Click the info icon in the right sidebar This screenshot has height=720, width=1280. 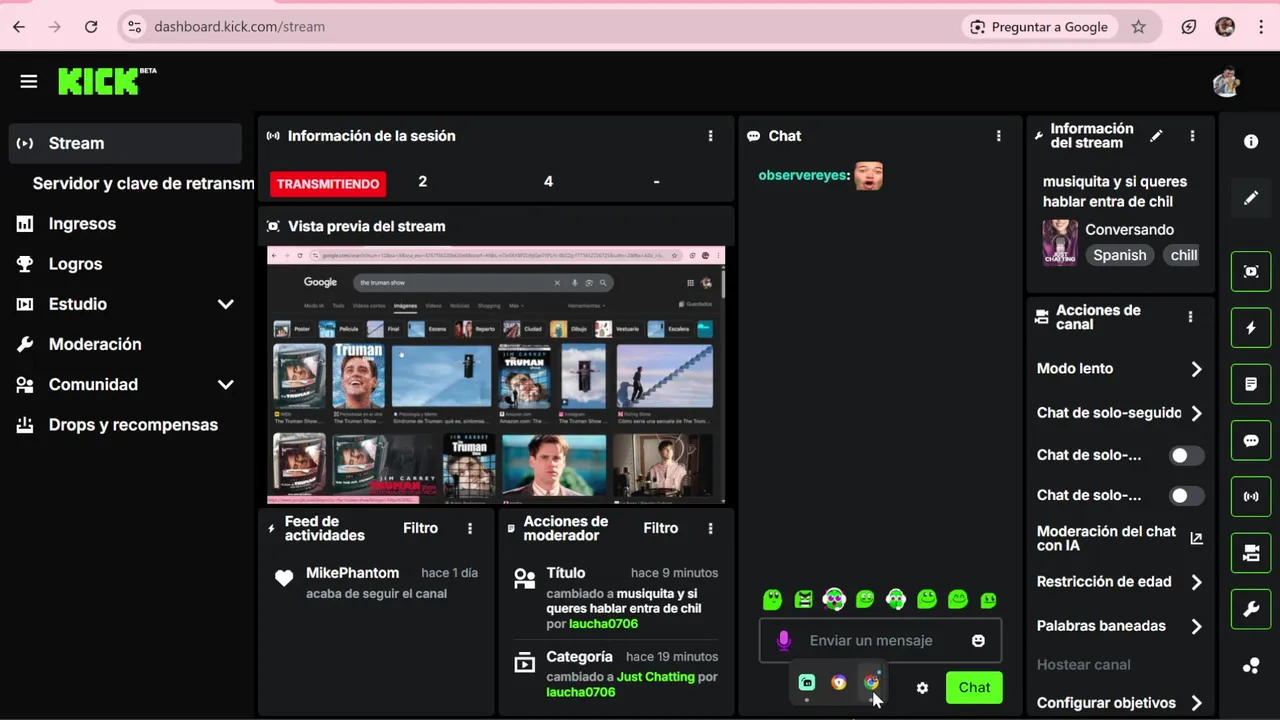tap(1251, 142)
